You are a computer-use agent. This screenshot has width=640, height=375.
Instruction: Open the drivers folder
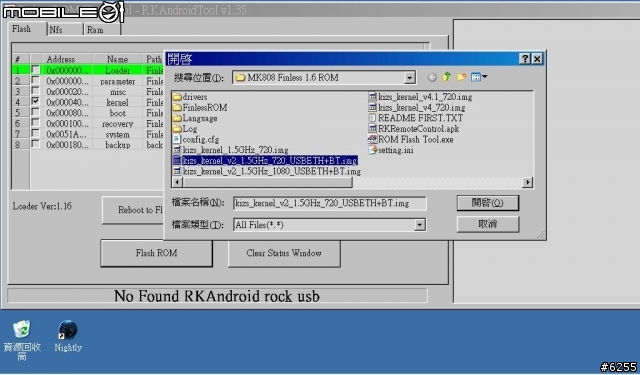coord(190,97)
